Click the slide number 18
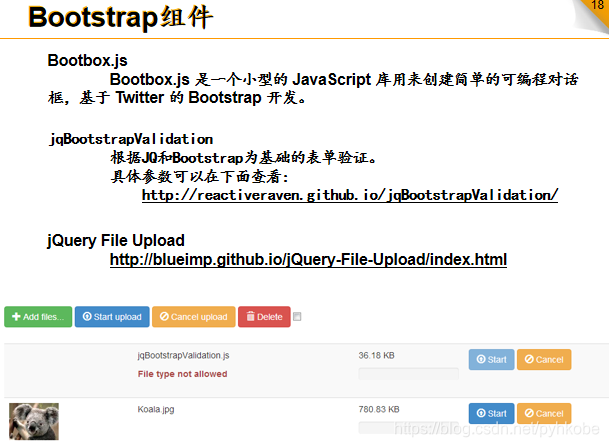This screenshot has width=609, height=447. point(597,5)
